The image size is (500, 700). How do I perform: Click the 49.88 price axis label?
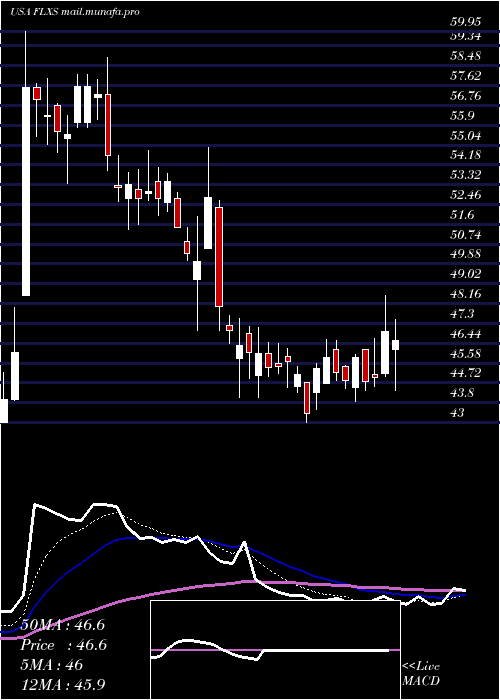click(x=466, y=254)
